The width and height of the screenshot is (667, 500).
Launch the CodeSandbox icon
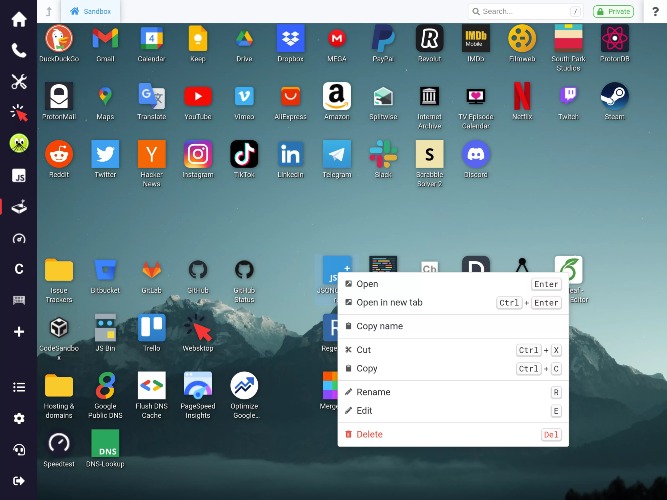point(59,328)
